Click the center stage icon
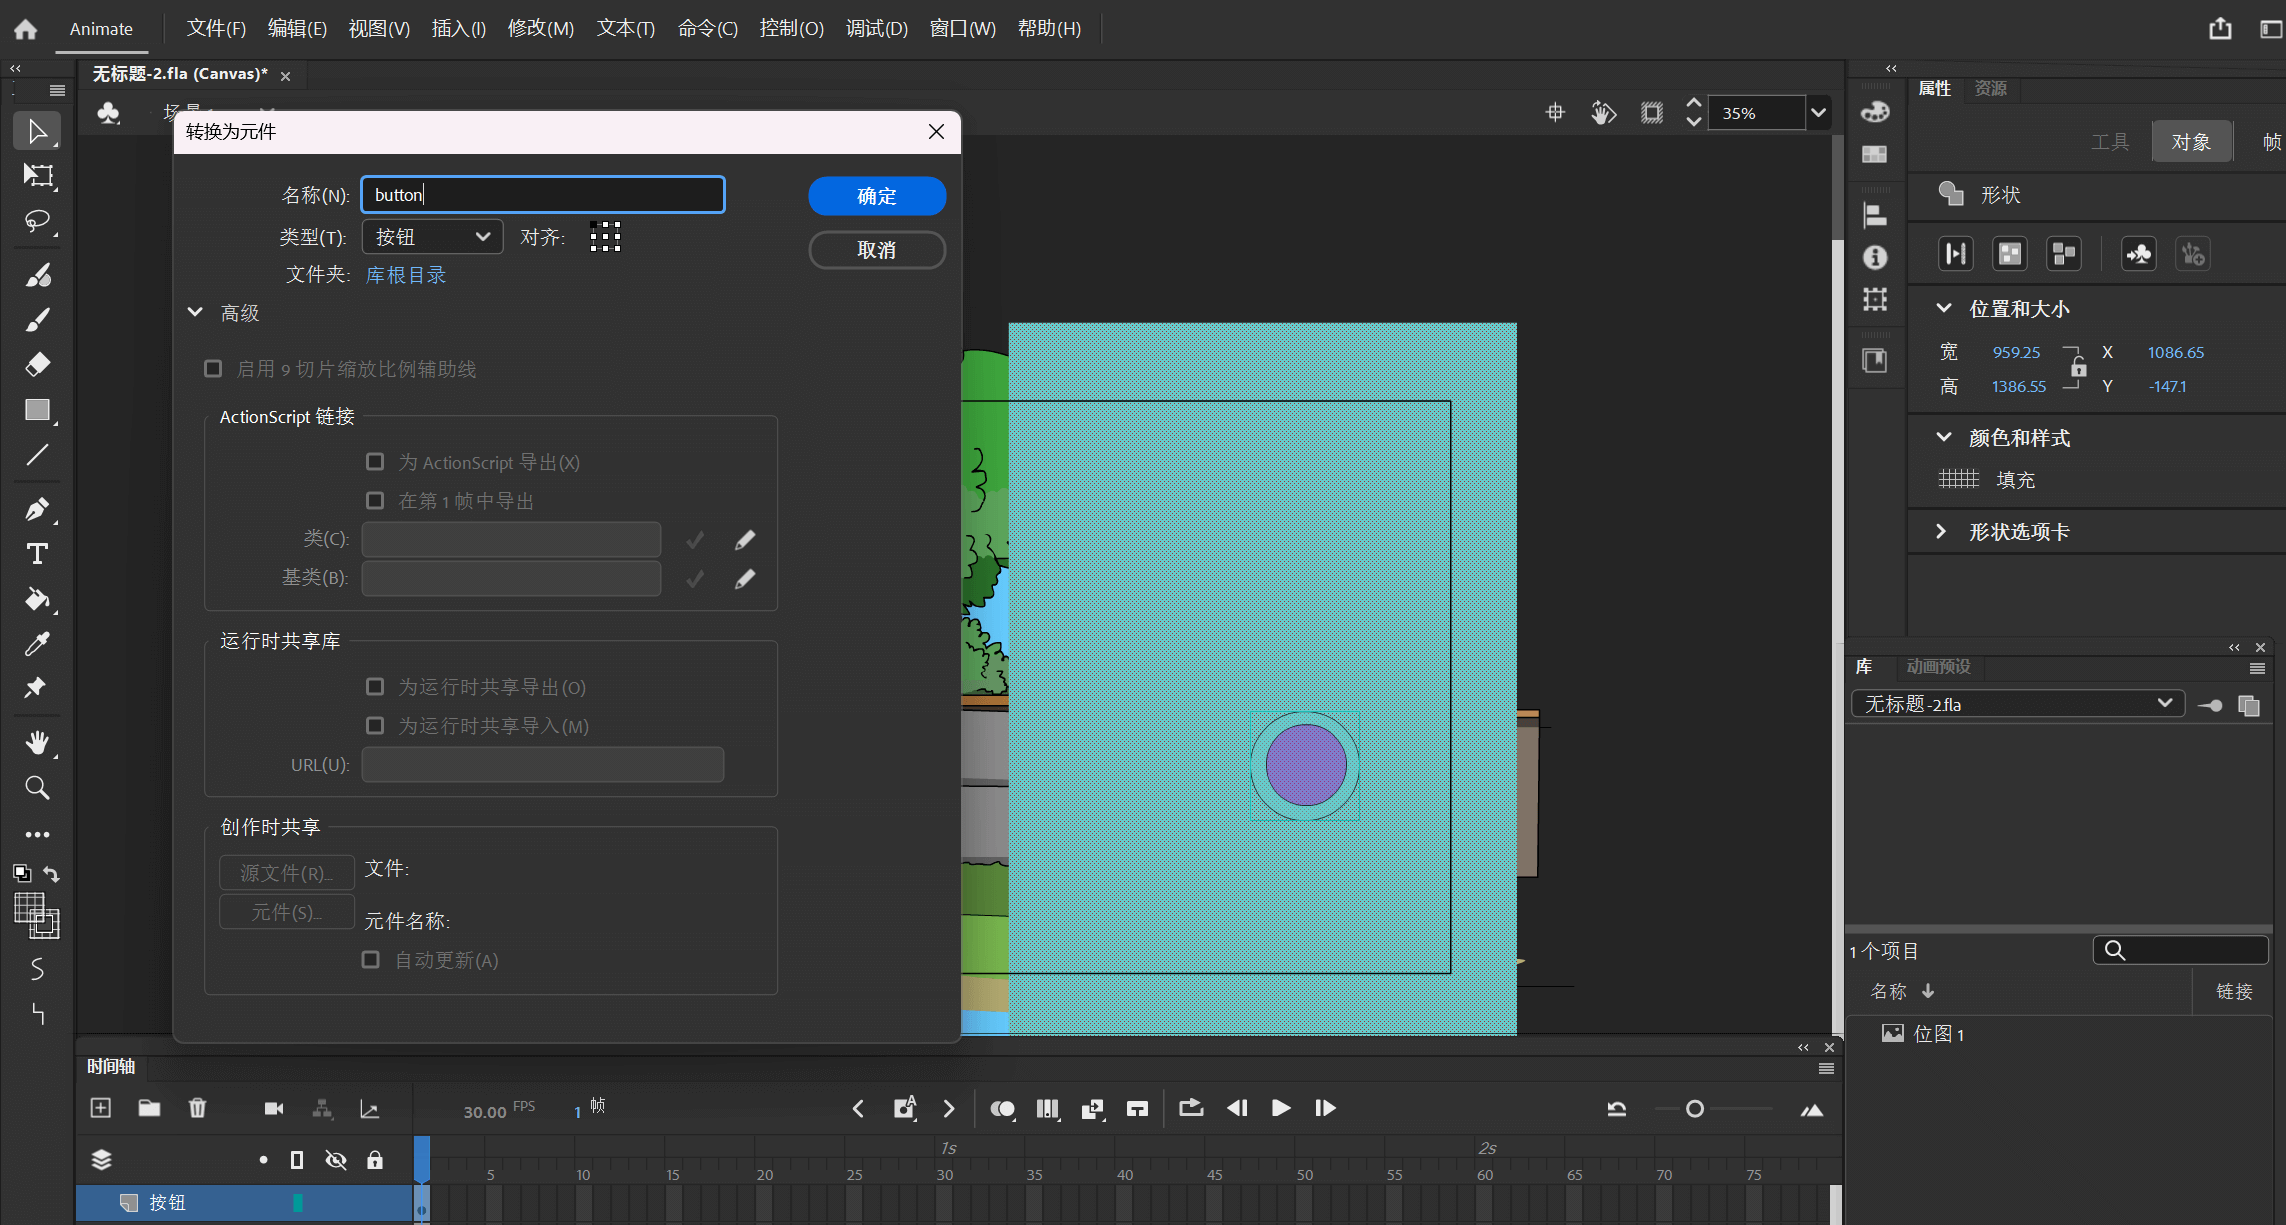The width and height of the screenshot is (2286, 1225). click(x=1555, y=113)
